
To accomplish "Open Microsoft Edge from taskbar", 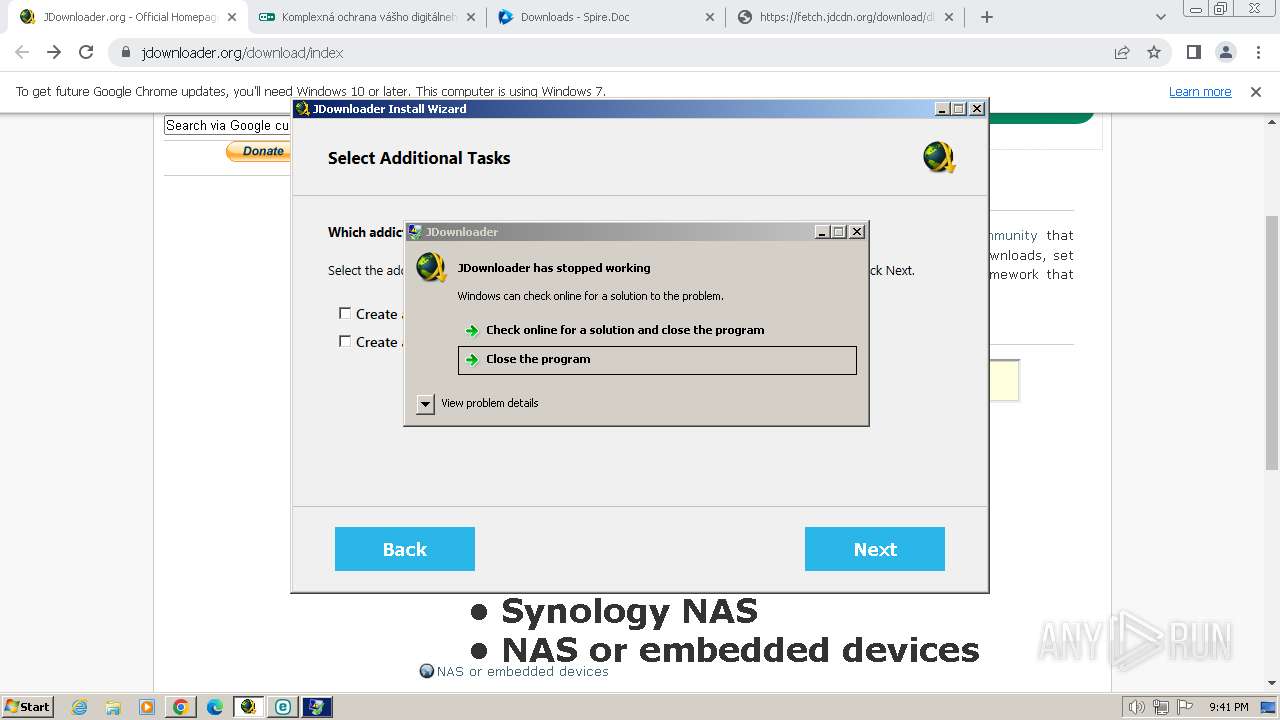I will tap(215, 707).
